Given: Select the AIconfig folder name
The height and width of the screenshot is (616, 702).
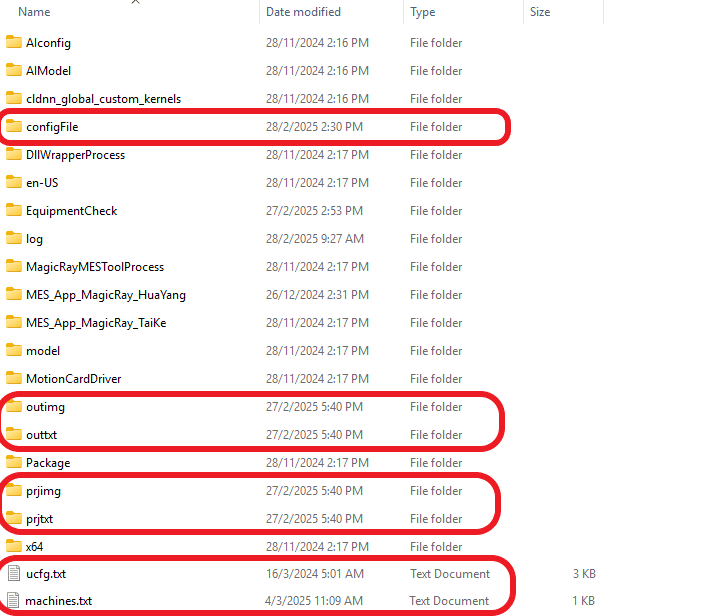Looking at the screenshot, I should [x=48, y=43].
